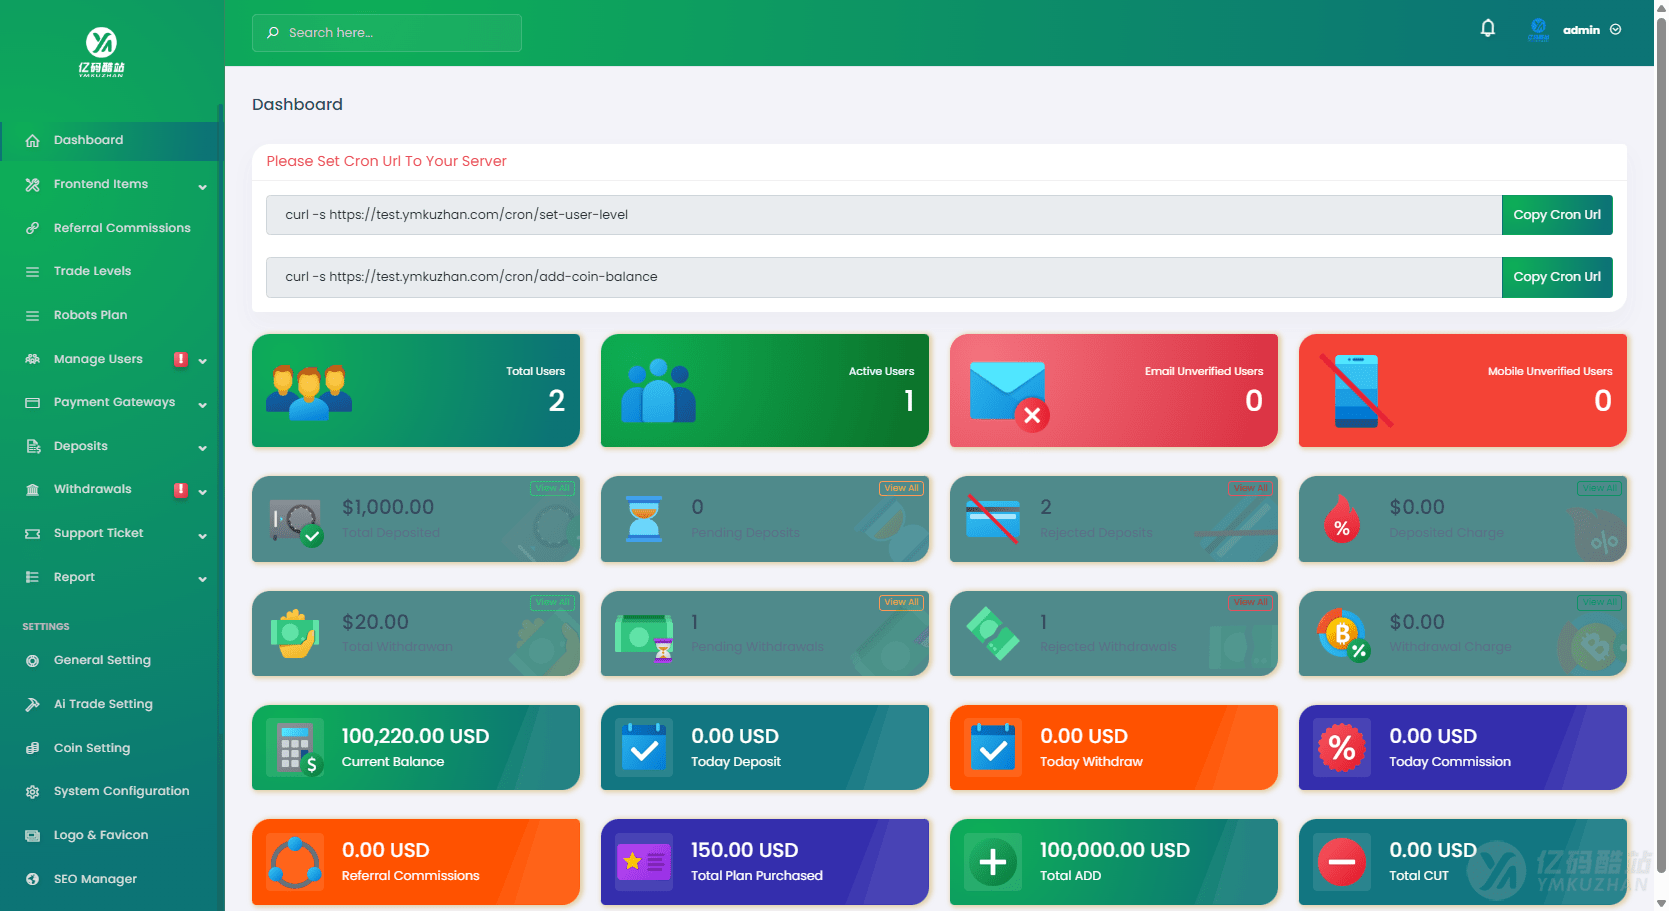The width and height of the screenshot is (1669, 911).
Task: Copy the set-user-level cron URL
Action: [x=1556, y=214]
